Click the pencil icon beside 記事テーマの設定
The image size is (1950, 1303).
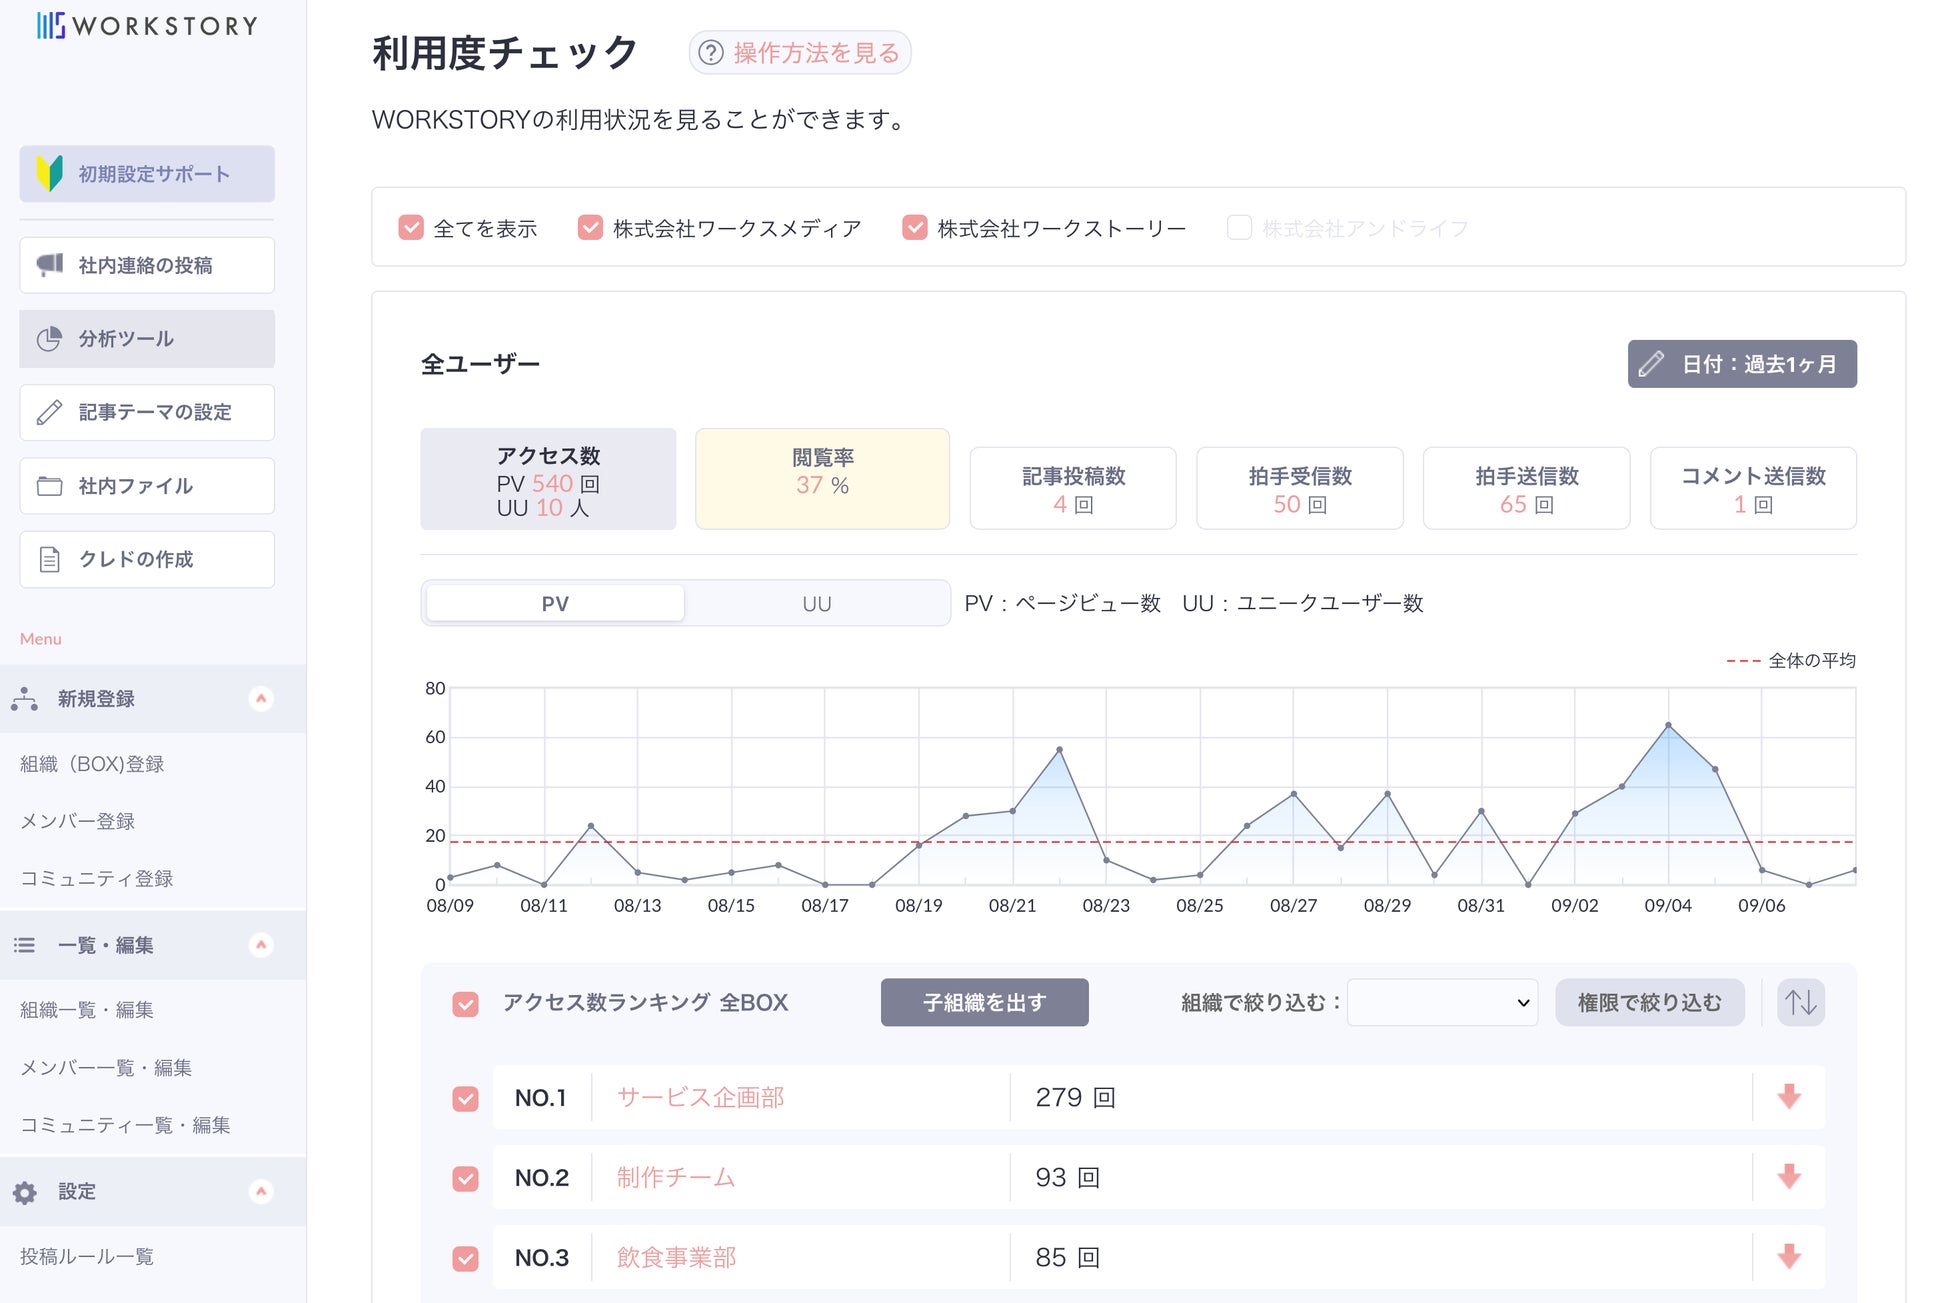pyautogui.click(x=50, y=412)
